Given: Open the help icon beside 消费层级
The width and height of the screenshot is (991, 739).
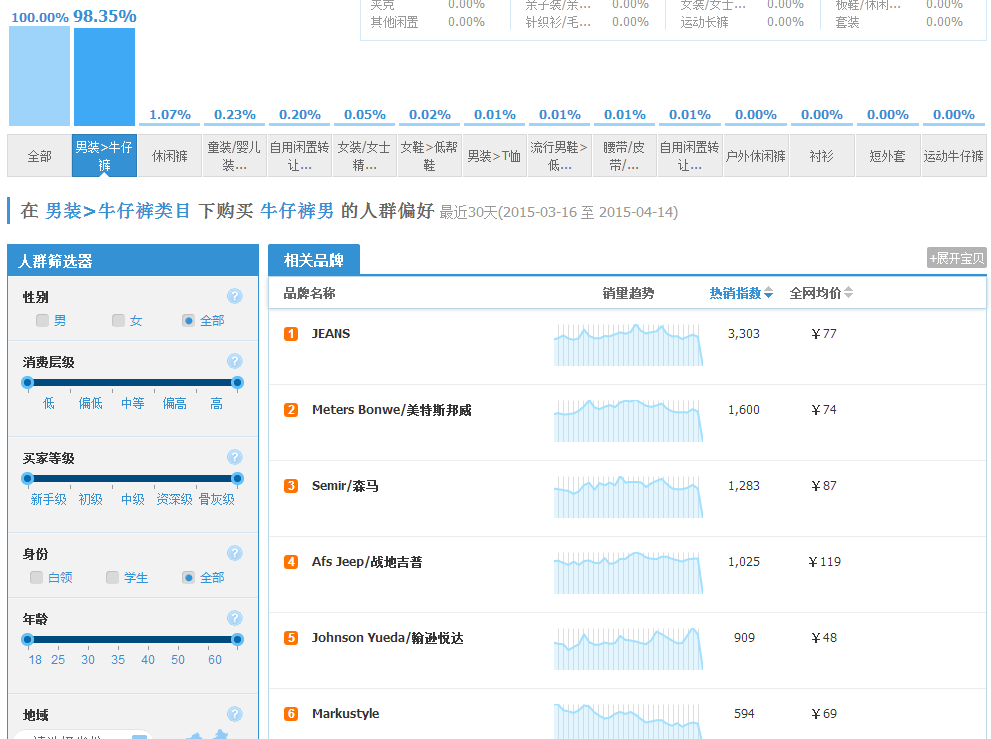Looking at the screenshot, I should point(234,361).
